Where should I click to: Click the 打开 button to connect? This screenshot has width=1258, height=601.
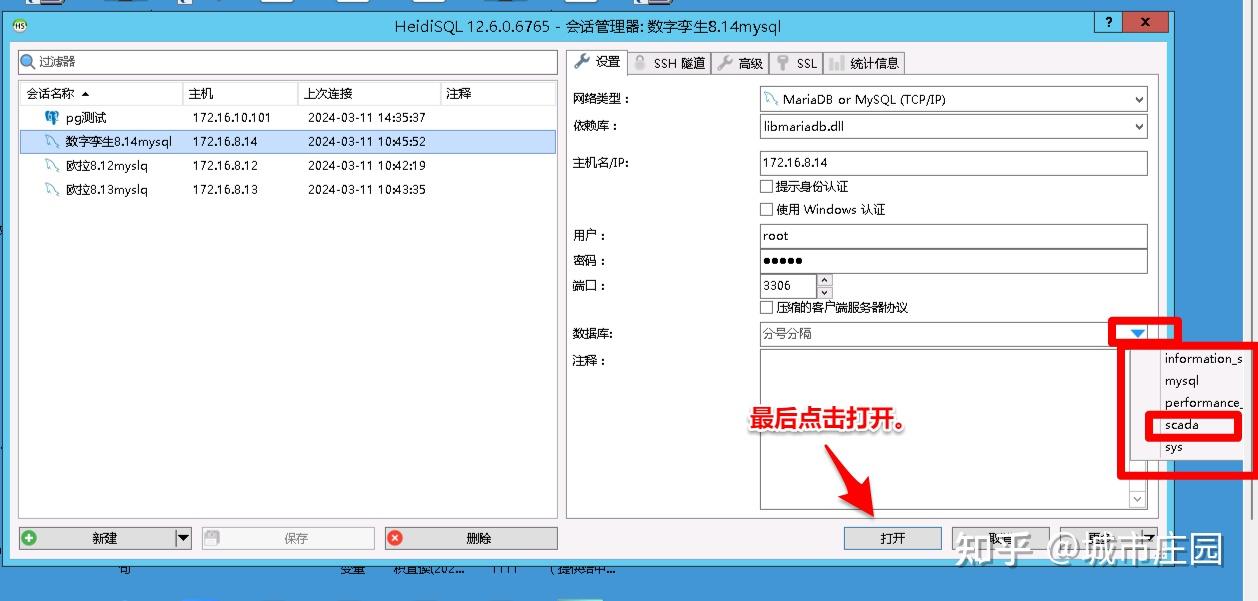click(891, 537)
